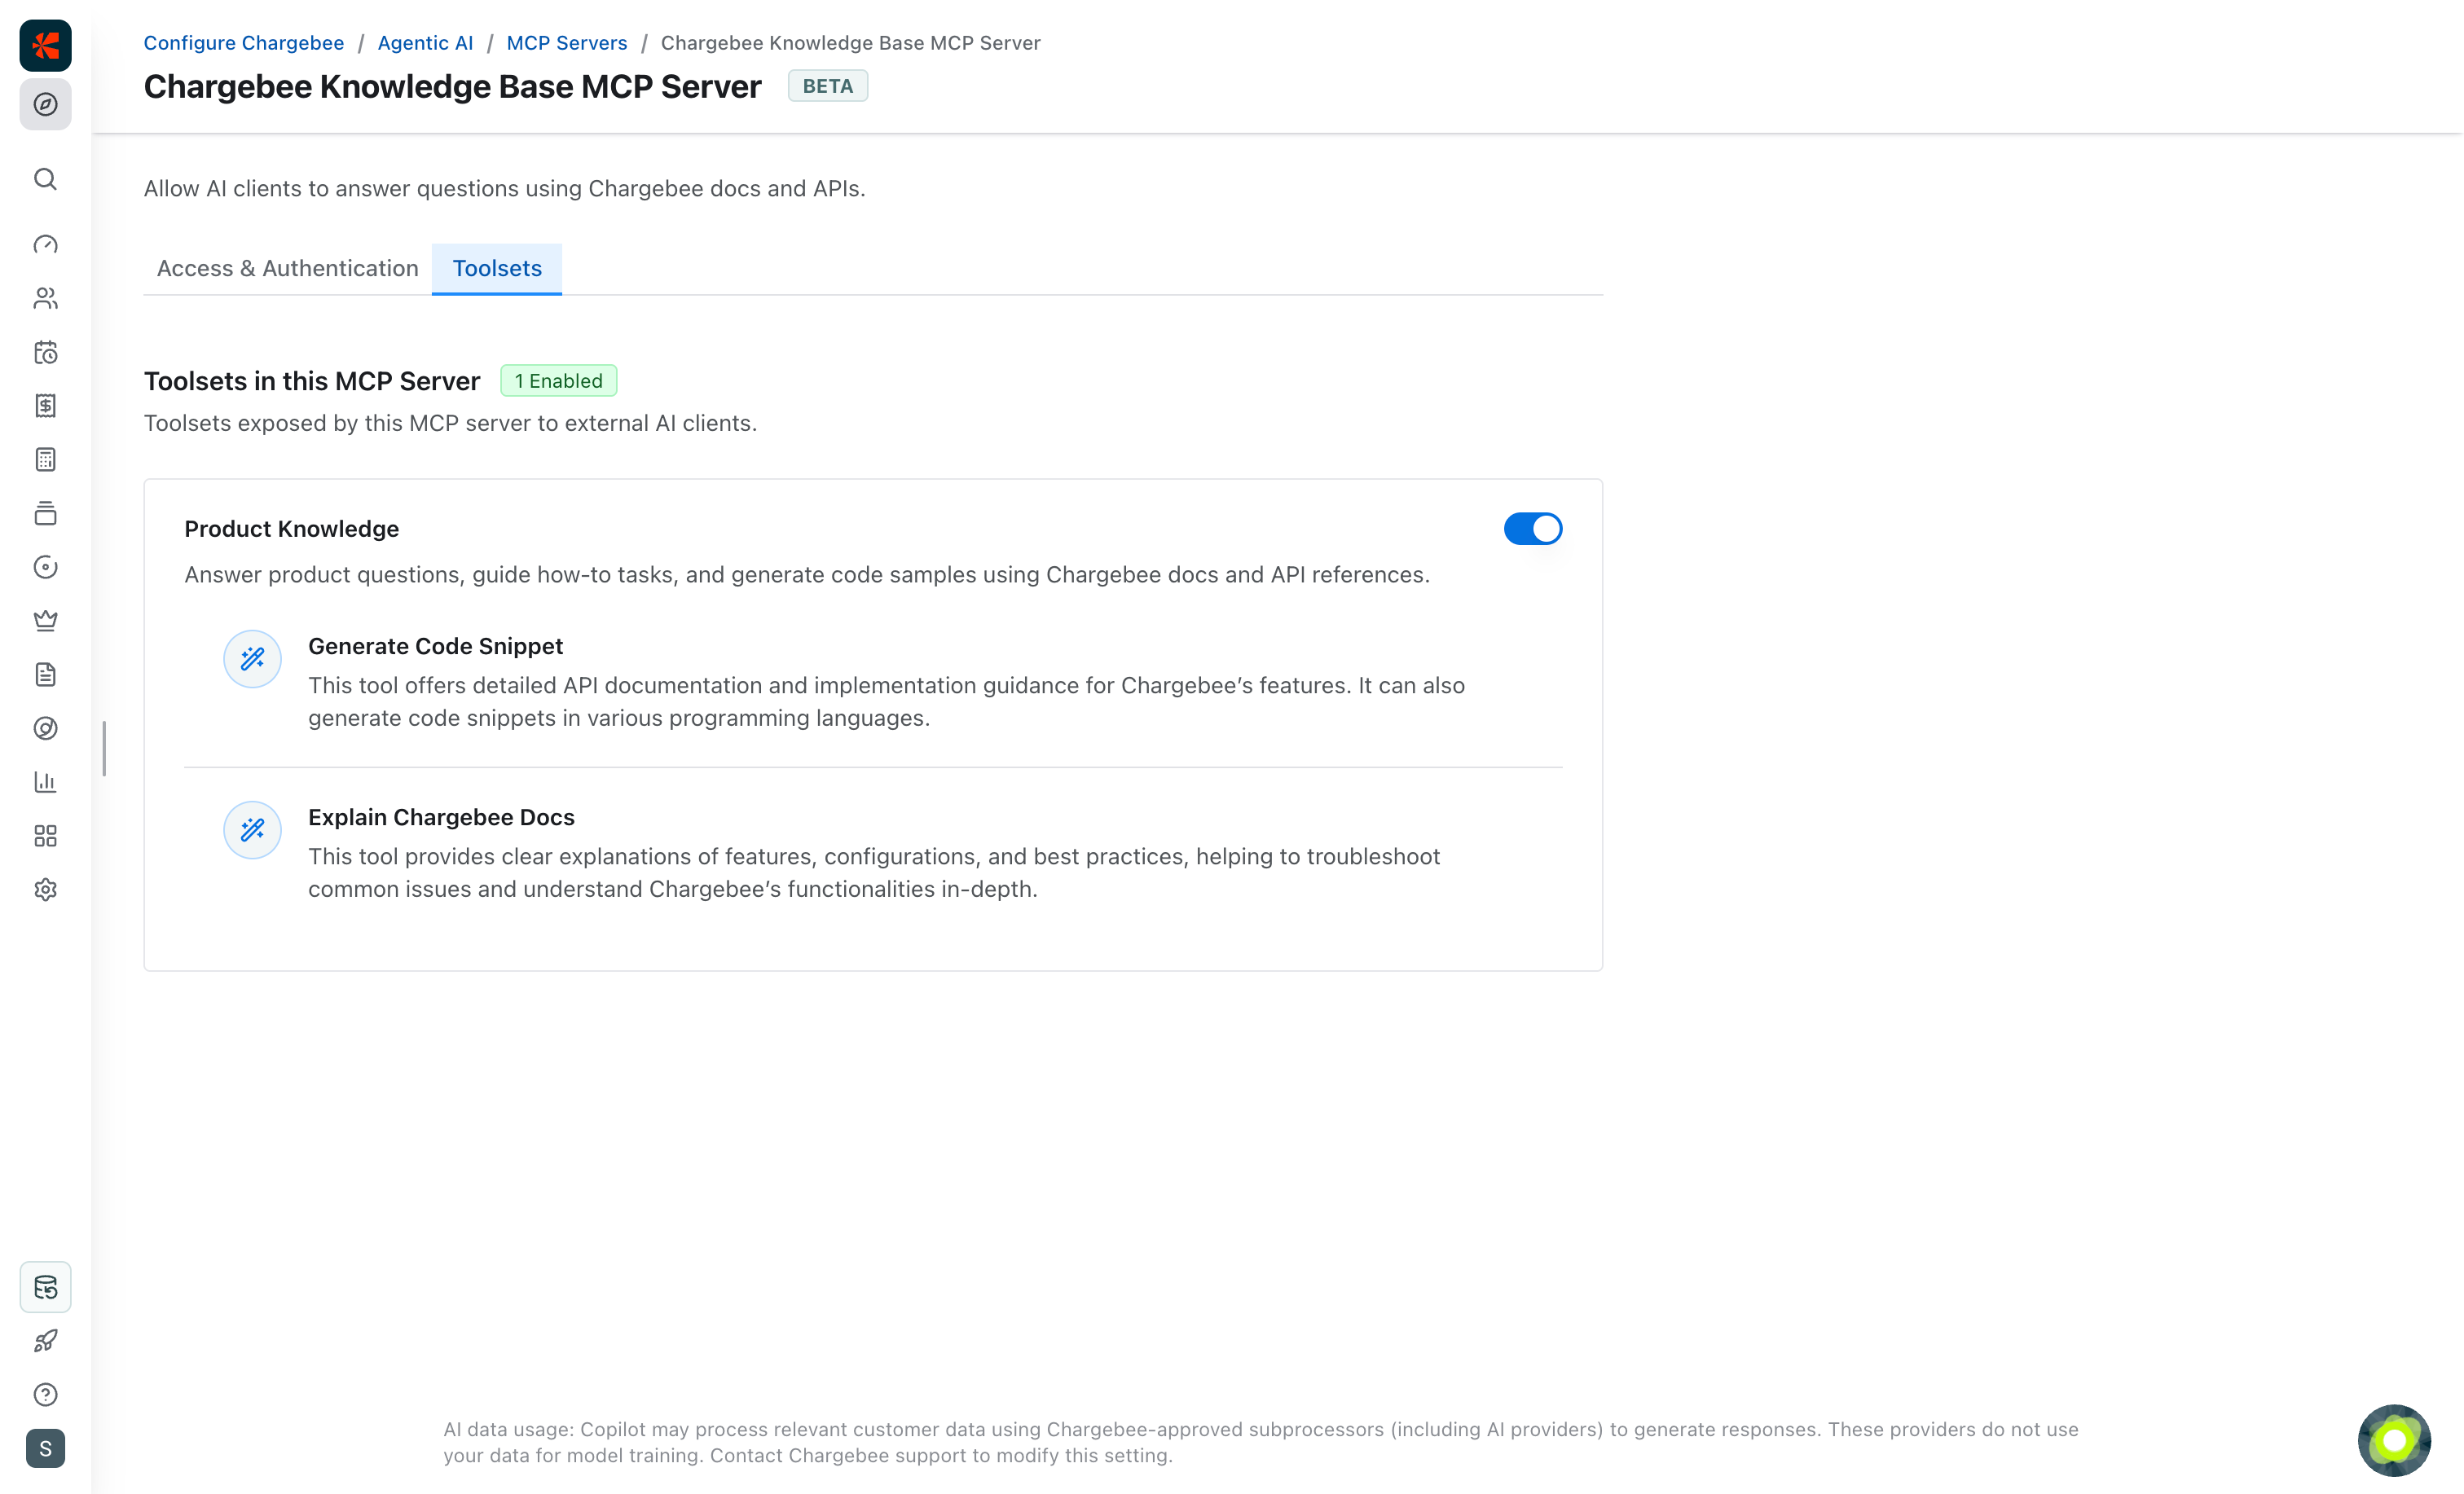The height and width of the screenshot is (1494, 2464).
Task: Open the search magnifier icon
Action: click(45, 179)
